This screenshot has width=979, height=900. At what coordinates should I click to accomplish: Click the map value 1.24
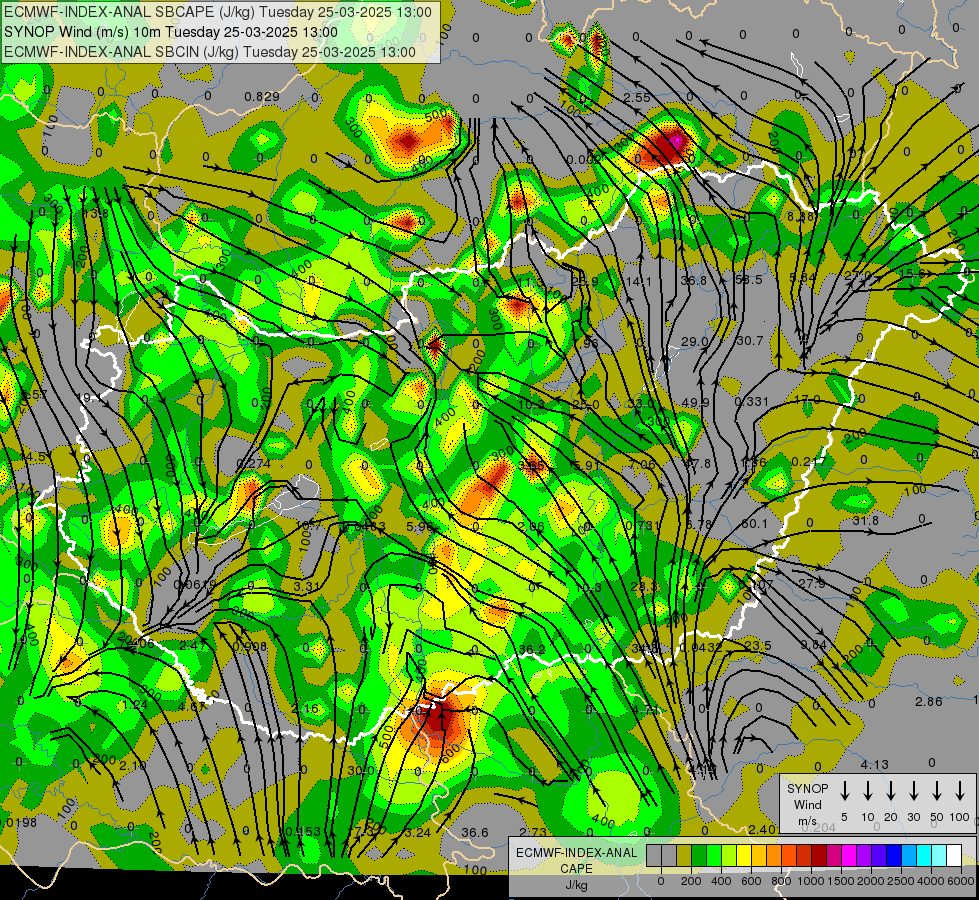tap(134, 705)
